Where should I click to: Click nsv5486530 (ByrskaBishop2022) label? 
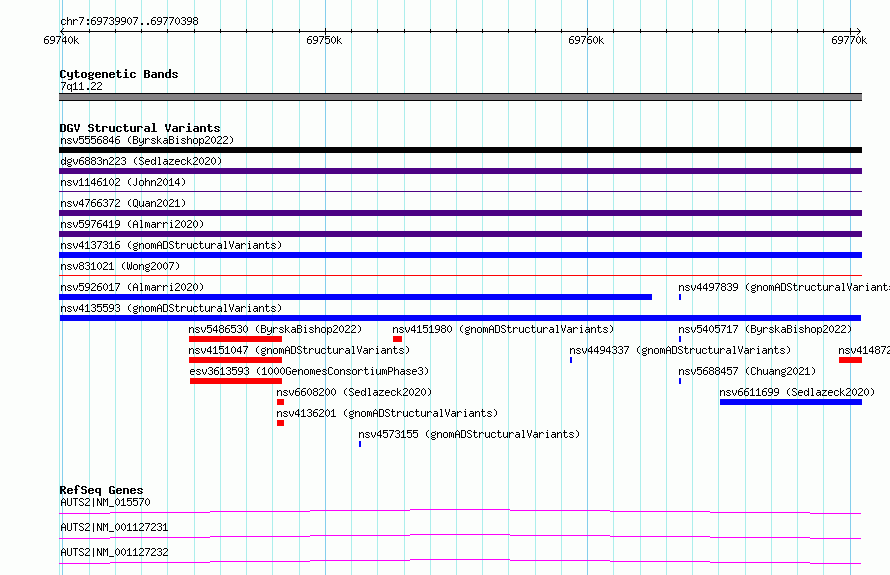275,329
